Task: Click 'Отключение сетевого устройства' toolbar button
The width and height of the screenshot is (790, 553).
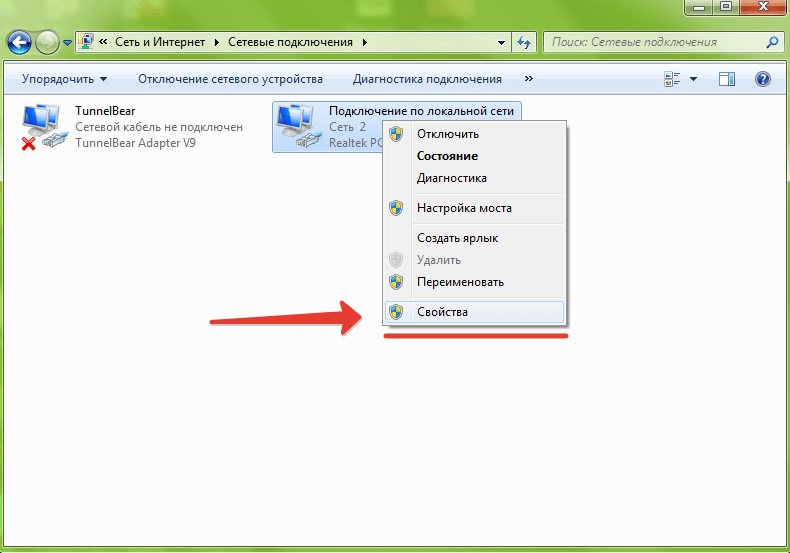Action: pos(230,79)
